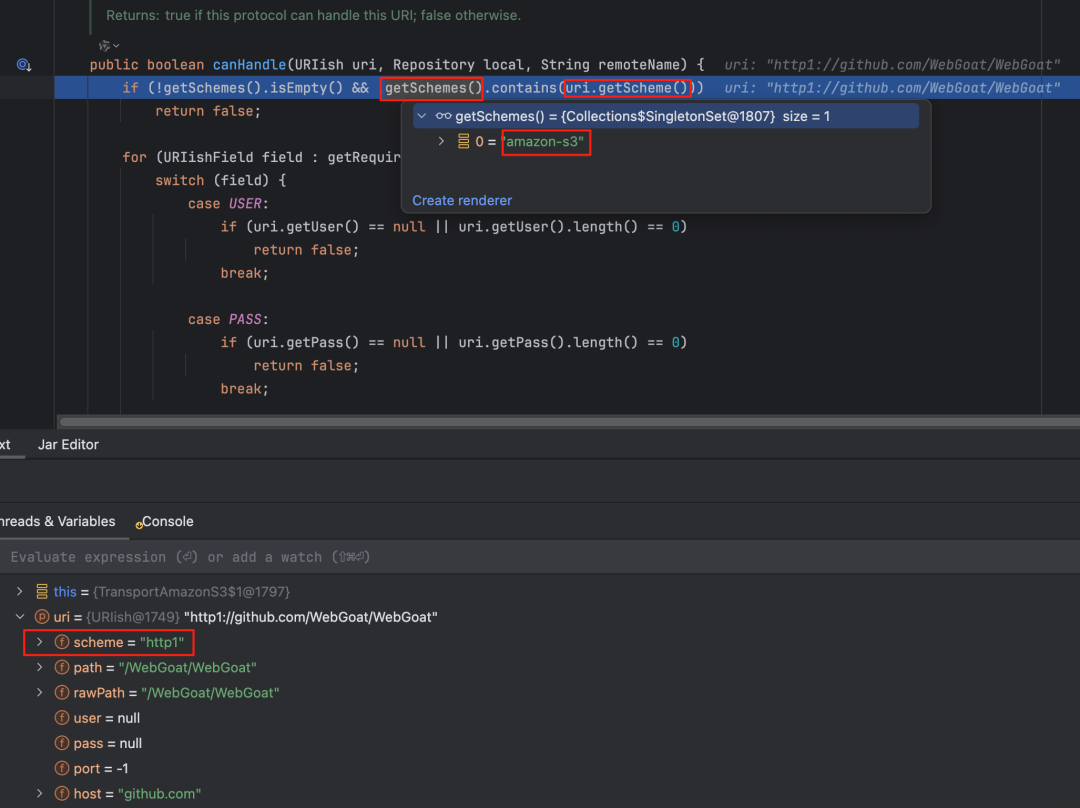The width and height of the screenshot is (1080, 808).
Task: Select the port = -1 row
Action: (x=540, y=768)
